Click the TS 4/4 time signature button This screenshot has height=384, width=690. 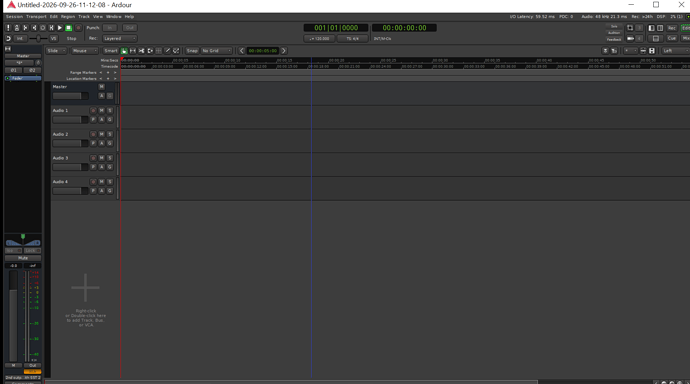352,39
